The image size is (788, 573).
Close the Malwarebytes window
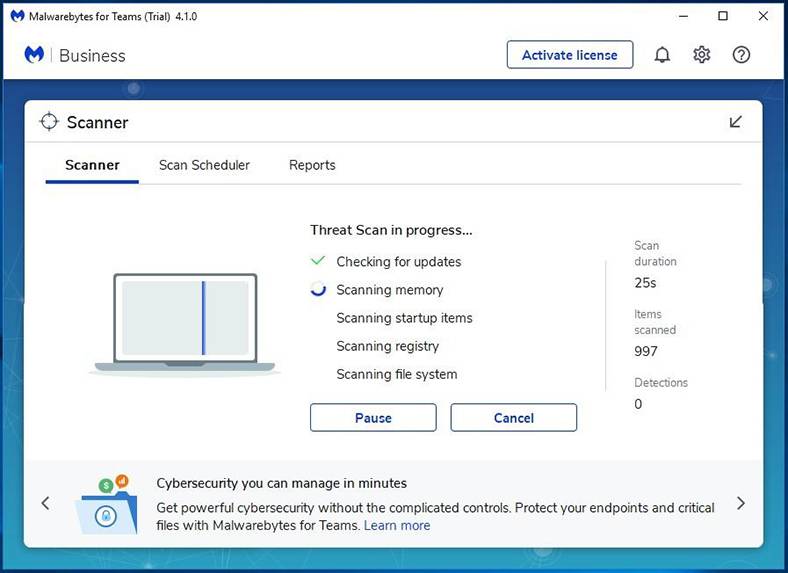point(763,16)
